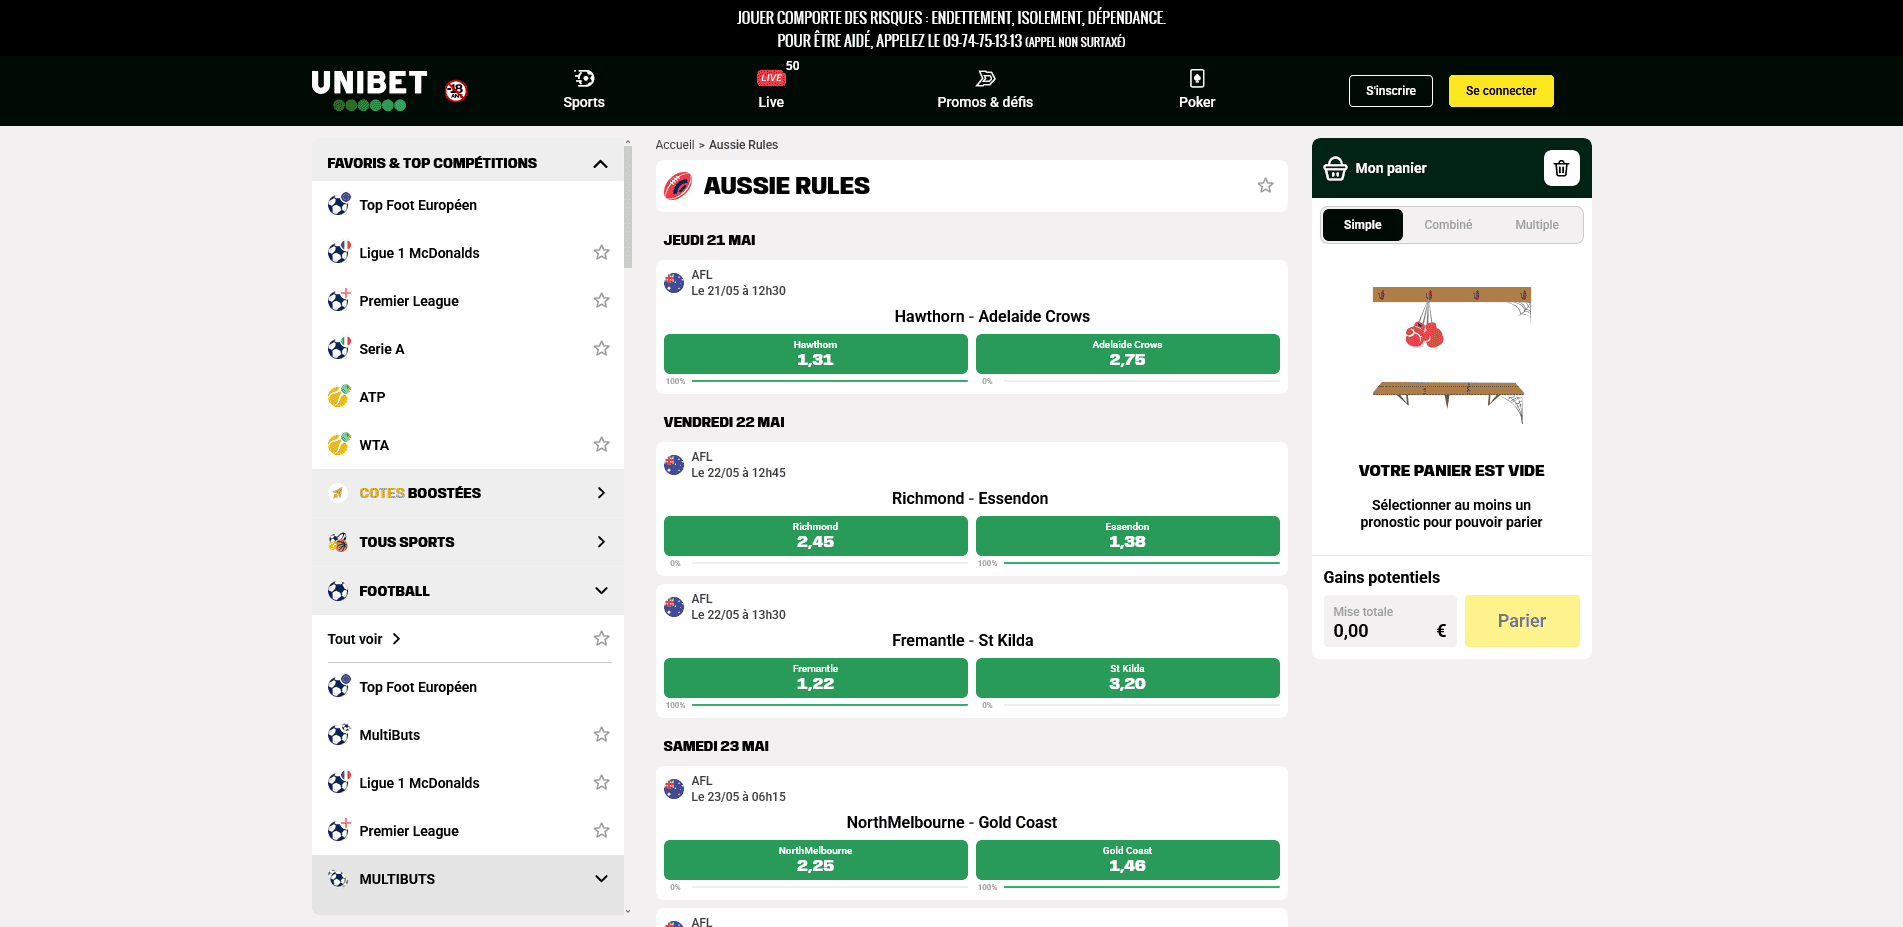Click the Mon panier basket icon
The height and width of the screenshot is (927, 1903).
(x=1335, y=168)
